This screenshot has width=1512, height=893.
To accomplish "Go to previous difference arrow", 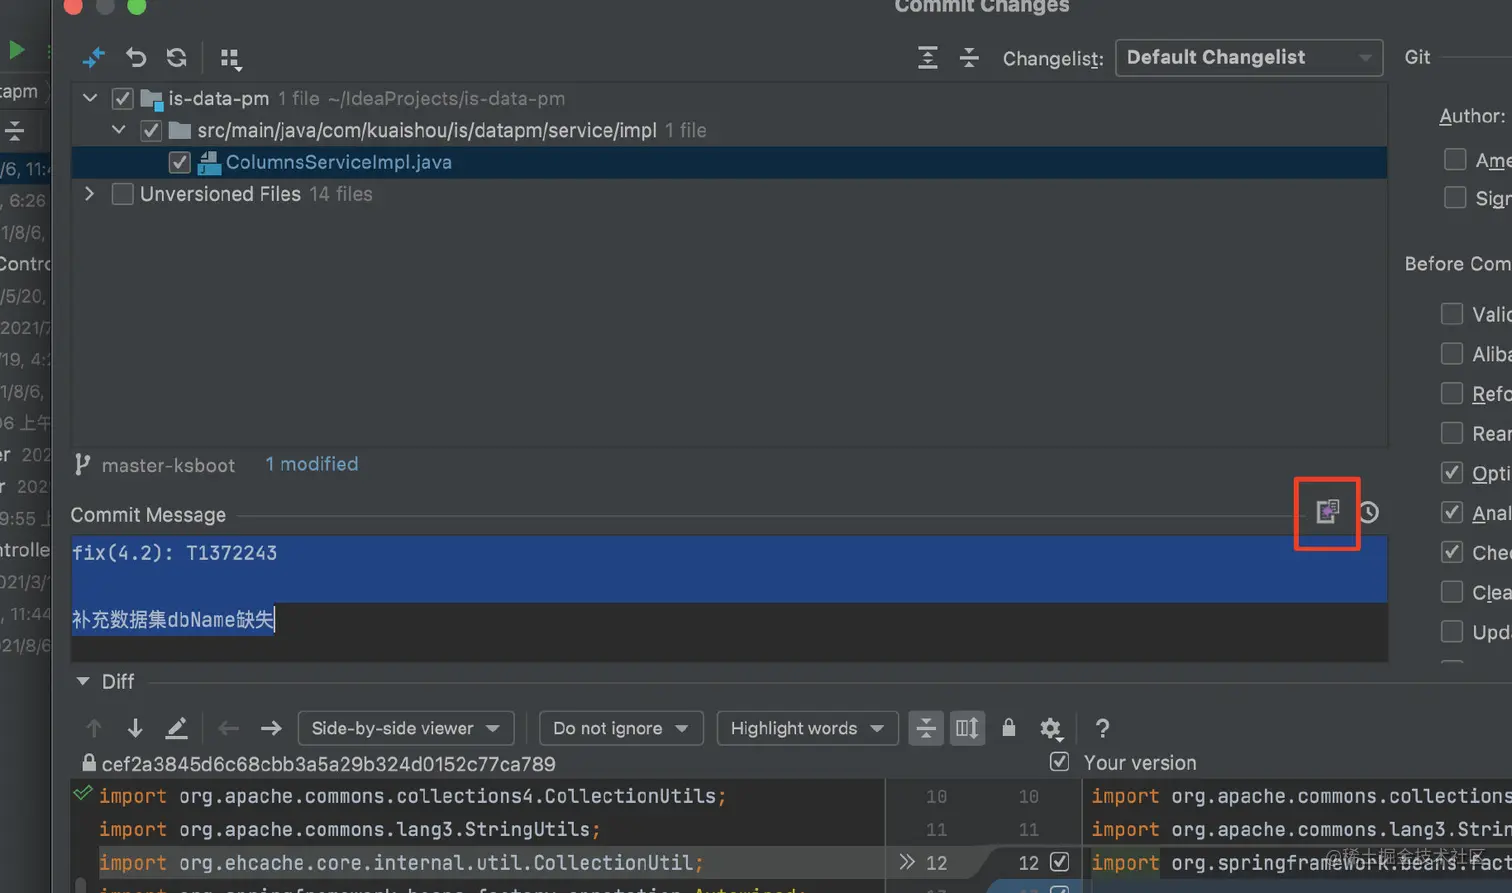I will [x=94, y=728].
